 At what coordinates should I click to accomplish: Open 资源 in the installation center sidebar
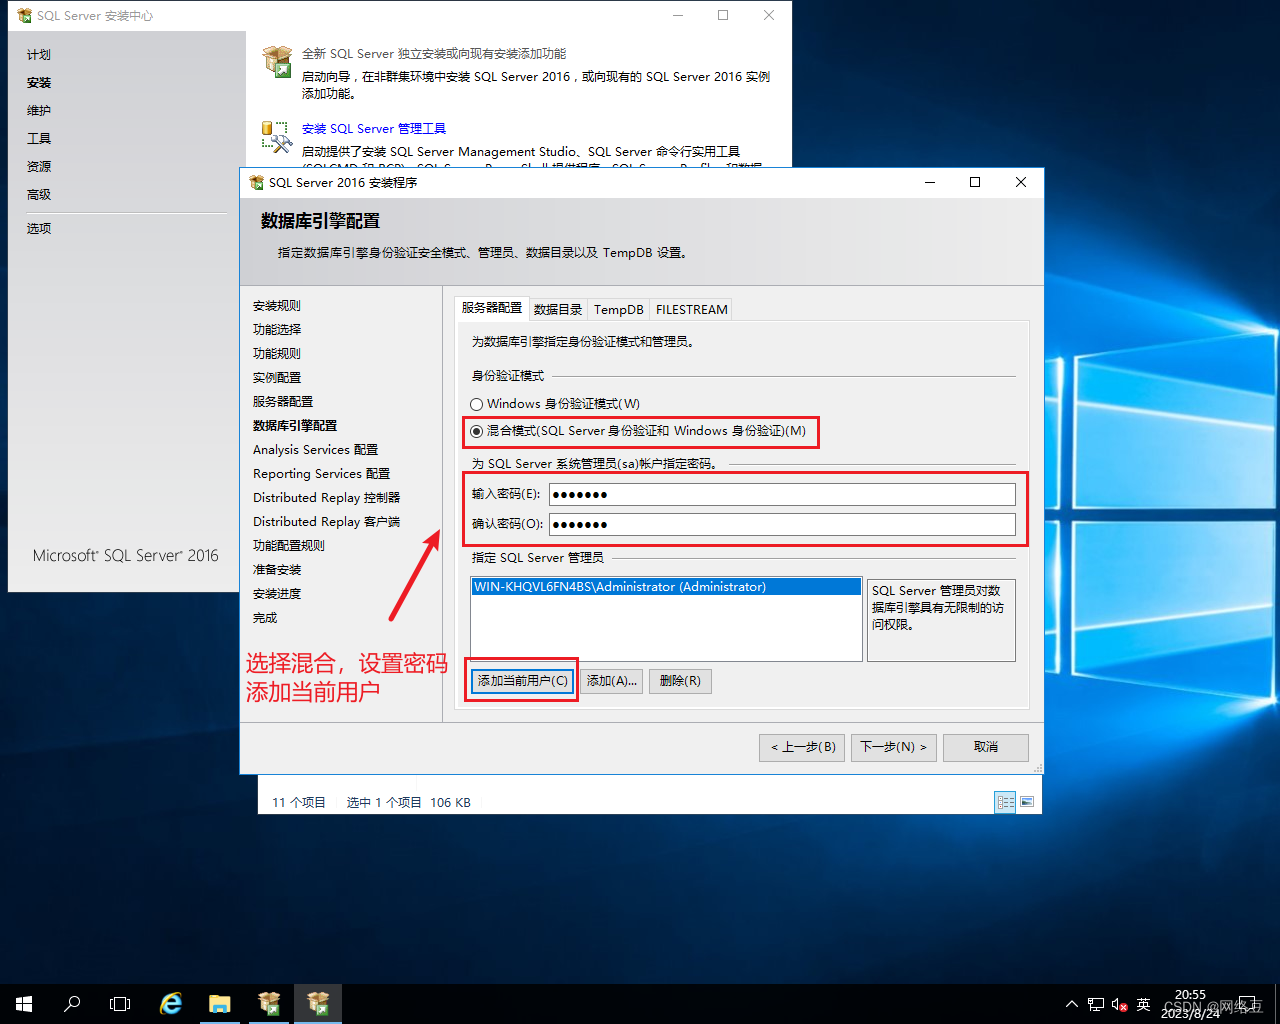pyautogui.click(x=39, y=167)
